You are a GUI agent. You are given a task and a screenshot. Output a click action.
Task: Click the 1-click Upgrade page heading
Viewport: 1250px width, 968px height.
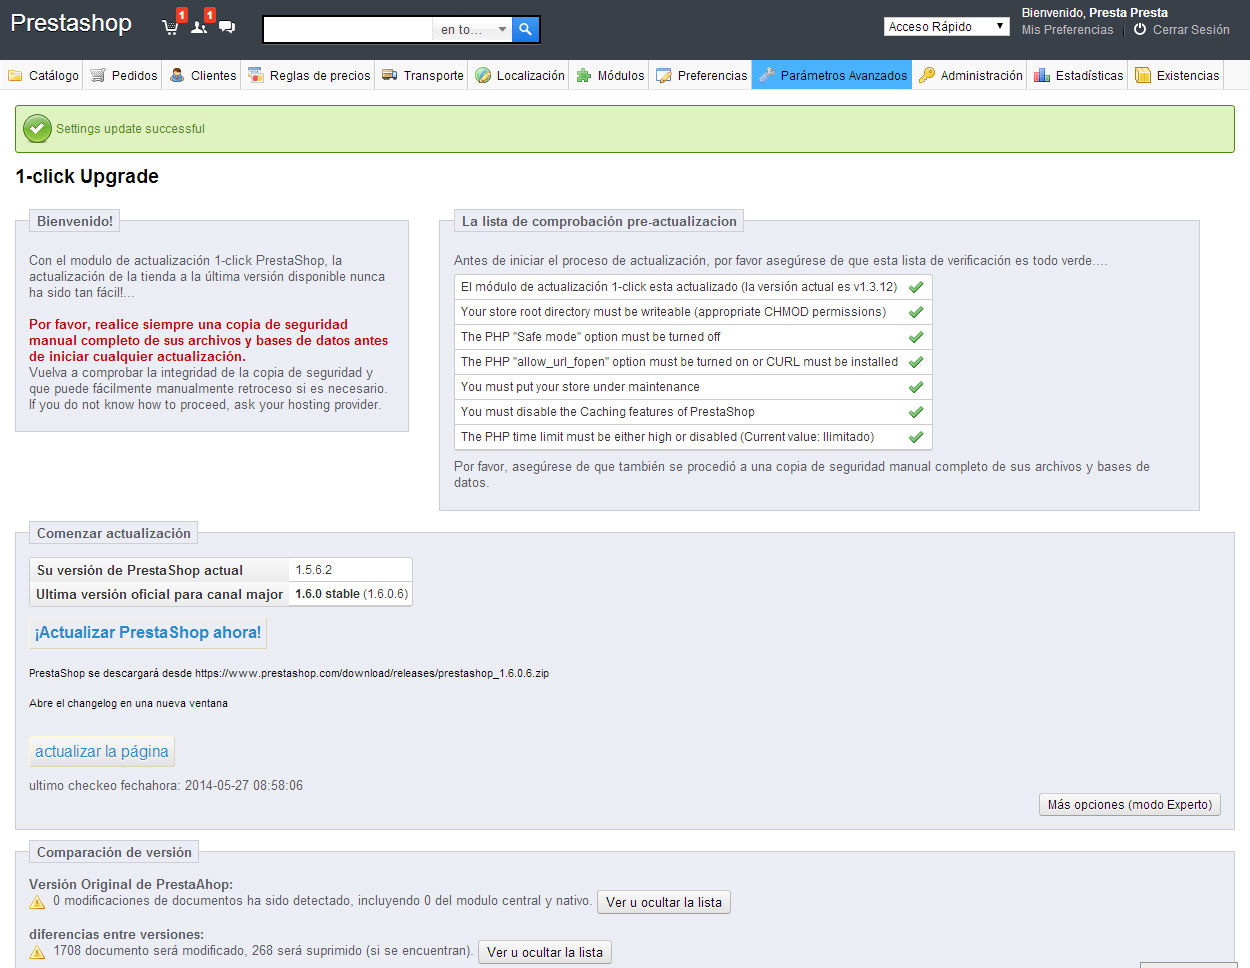[87, 177]
